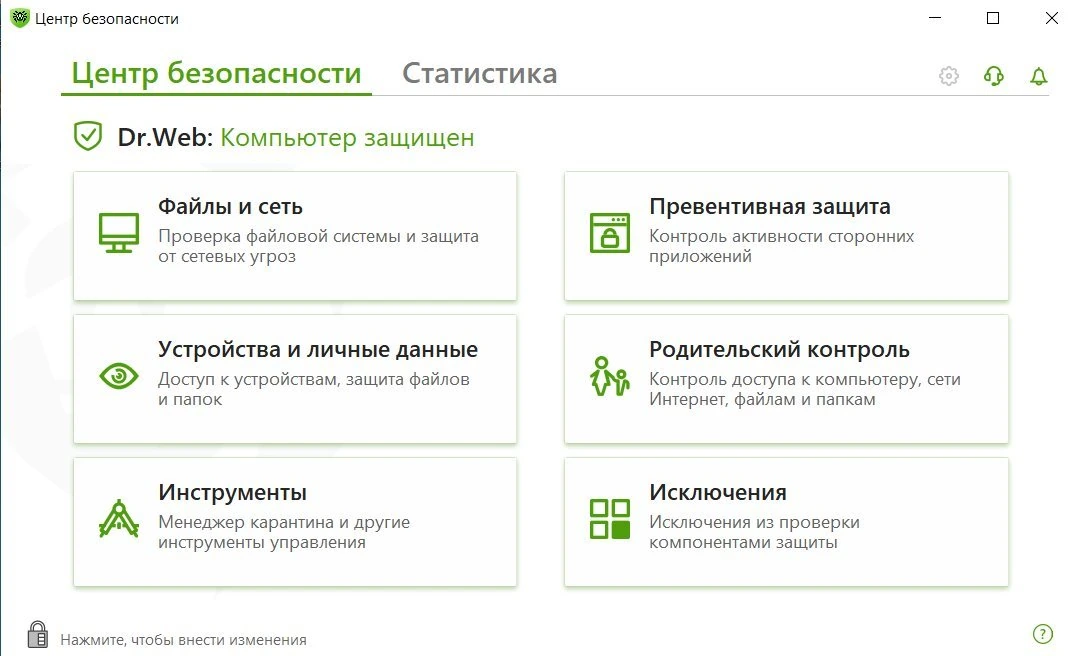Open the settings gear icon
1082x656 pixels.
pyautogui.click(x=949, y=76)
